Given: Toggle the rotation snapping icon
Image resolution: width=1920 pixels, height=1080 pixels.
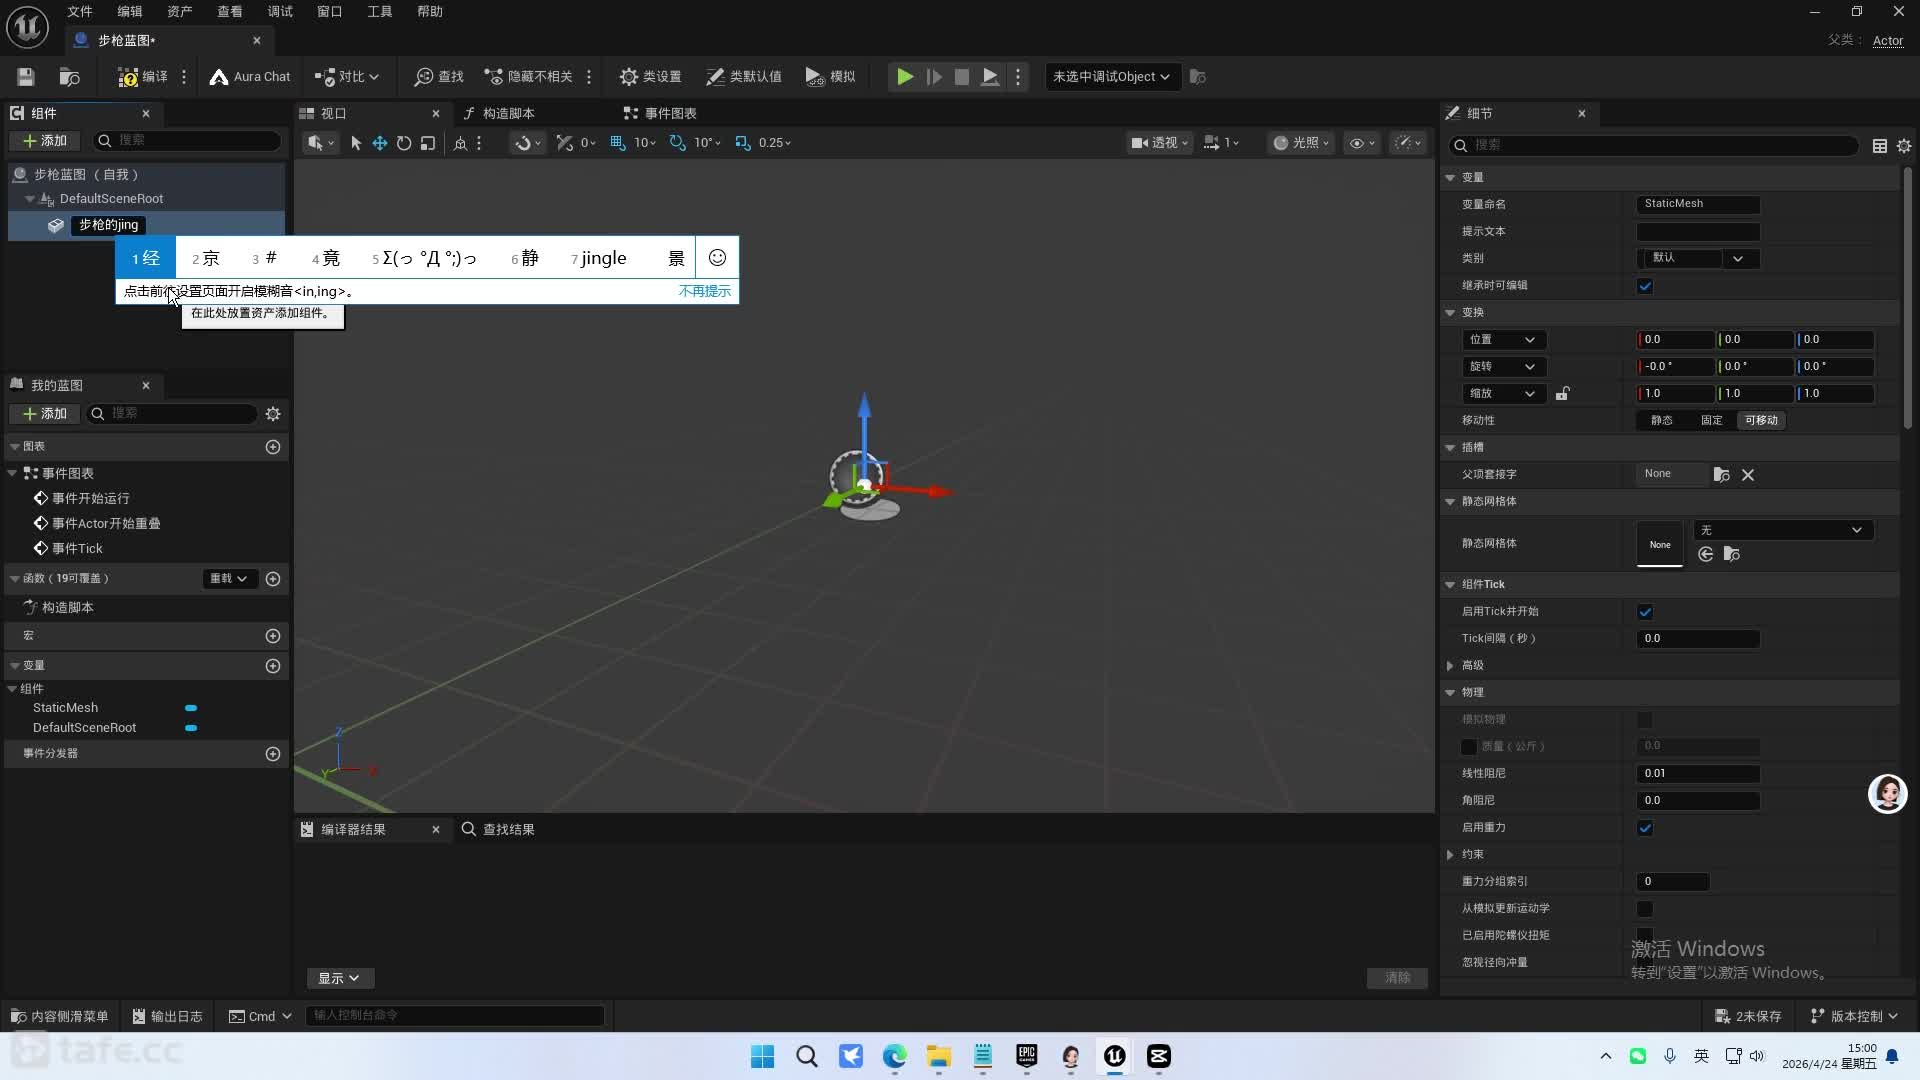Looking at the screenshot, I should coord(678,143).
